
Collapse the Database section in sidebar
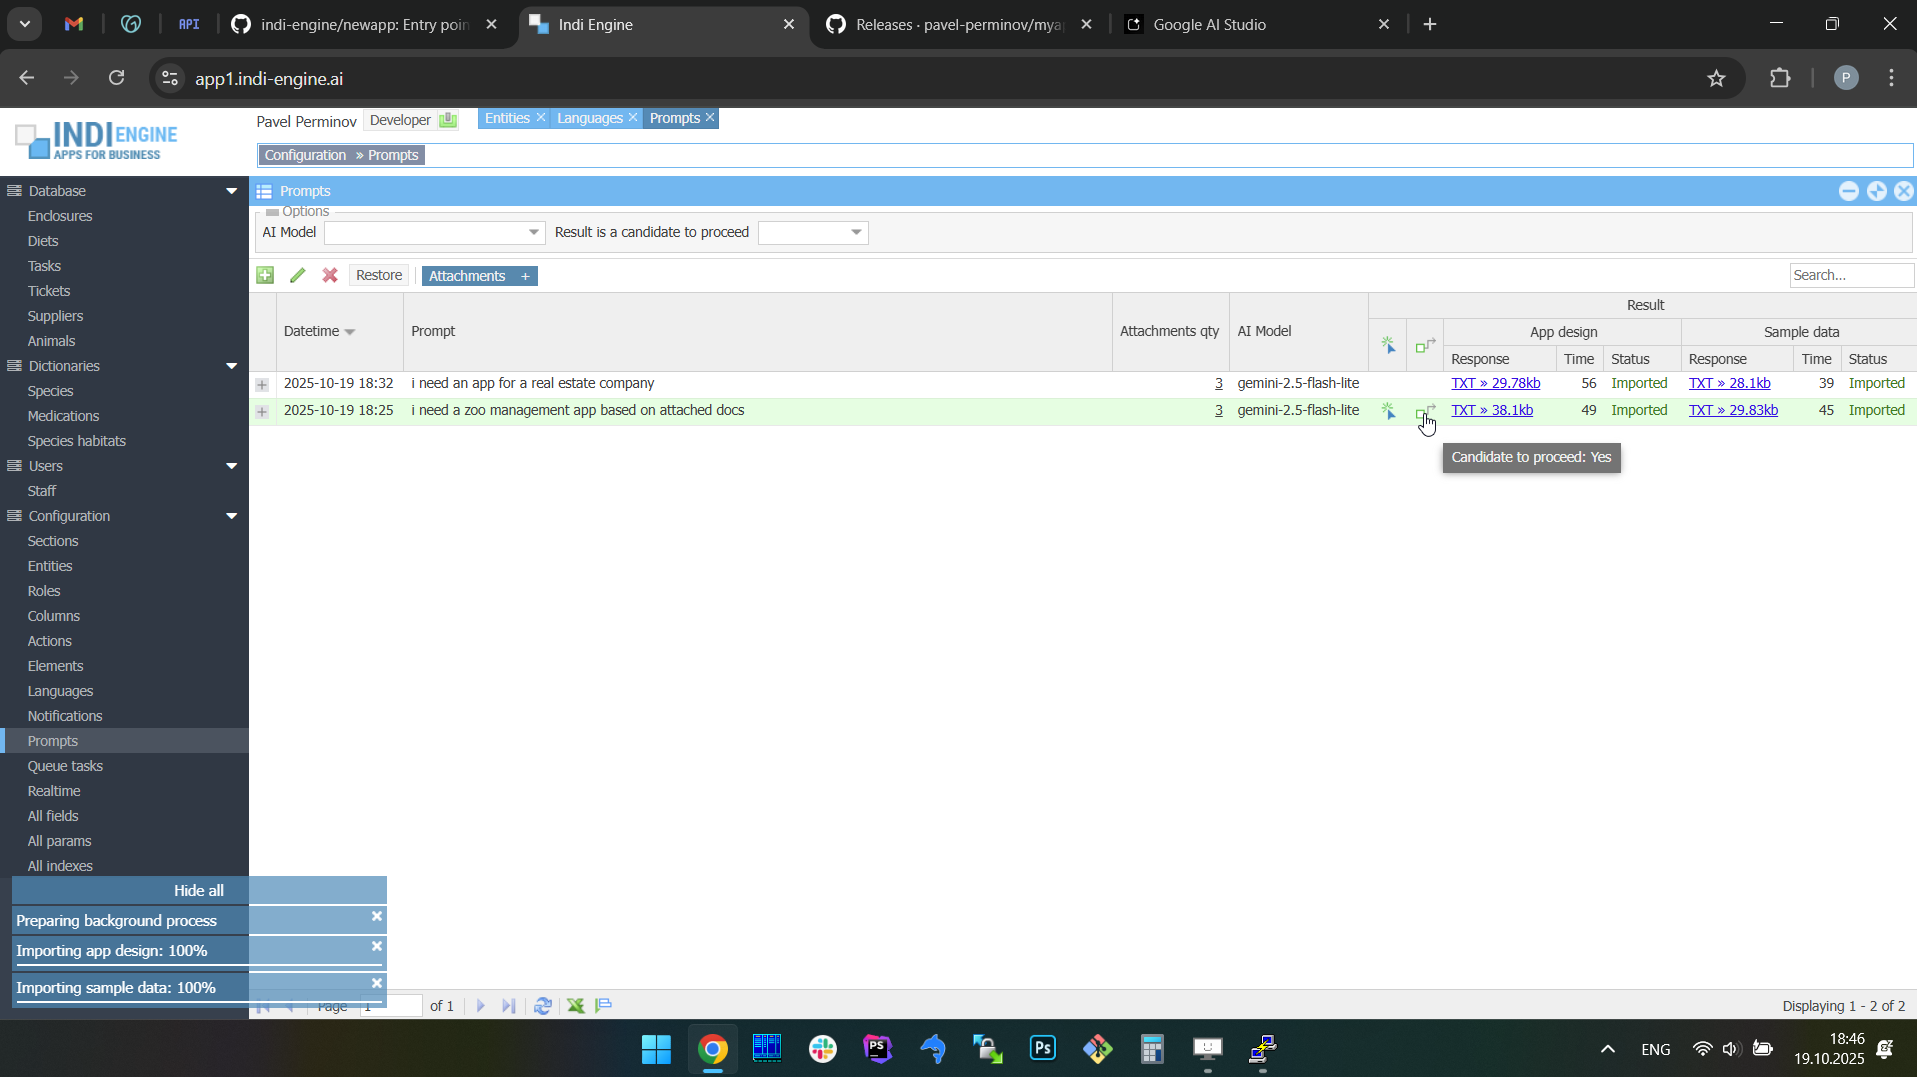pyautogui.click(x=231, y=191)
